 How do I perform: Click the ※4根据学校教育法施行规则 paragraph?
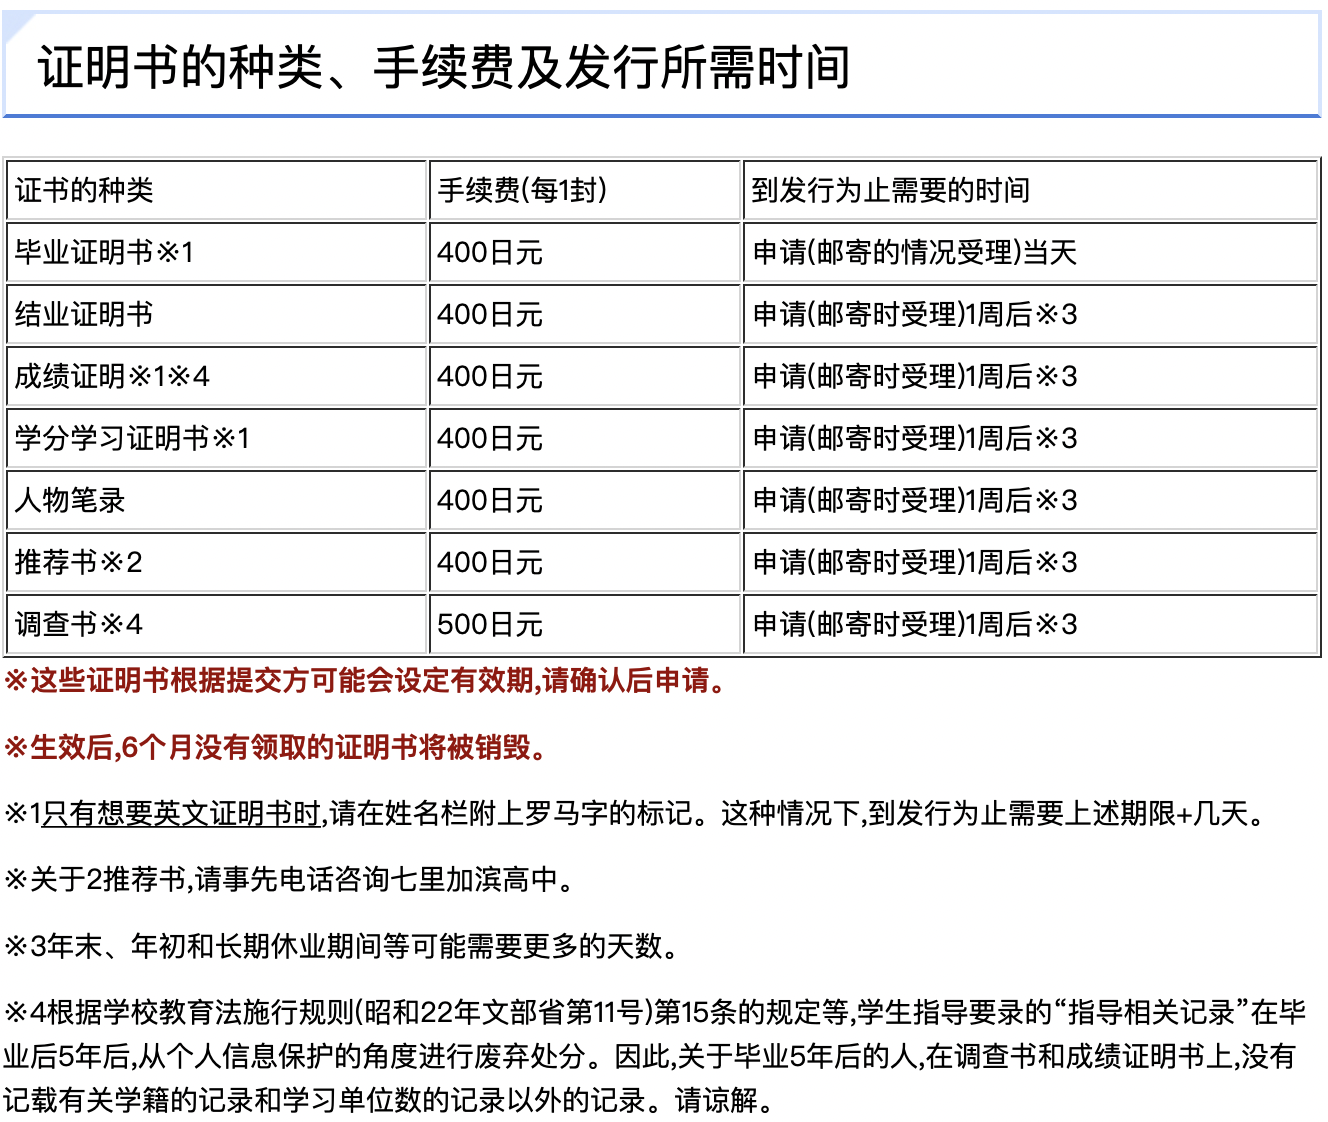(656, 1056)
